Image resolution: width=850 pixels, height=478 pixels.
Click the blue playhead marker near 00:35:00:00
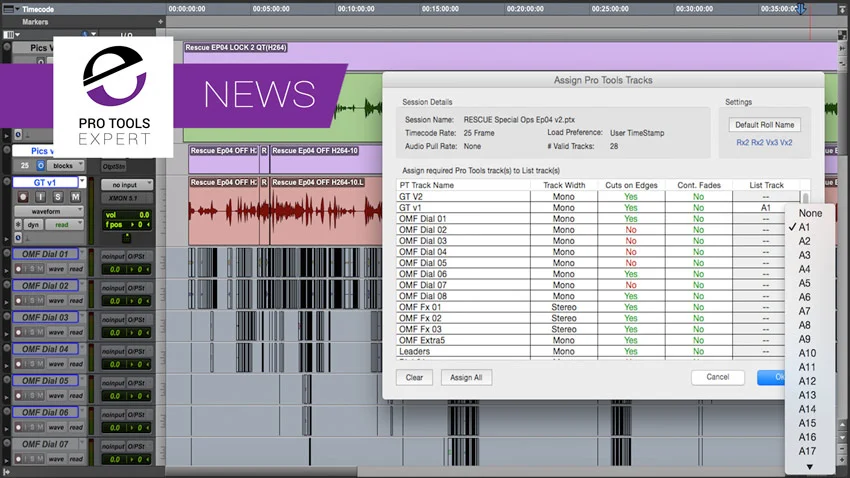[x=801, y=9]
